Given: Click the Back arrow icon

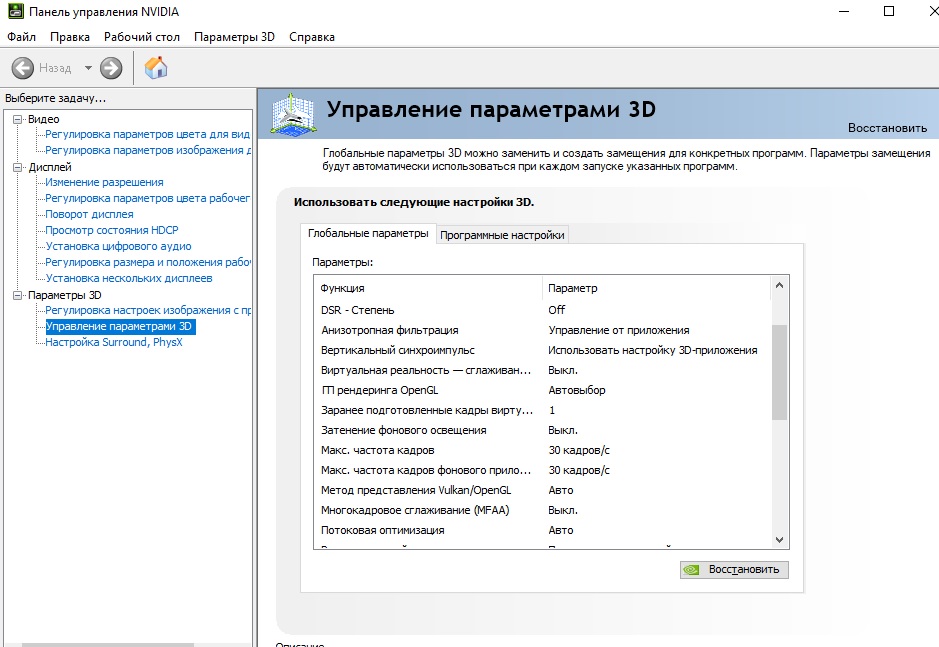Looking at the screenshot, I should [x=23, y=68].
